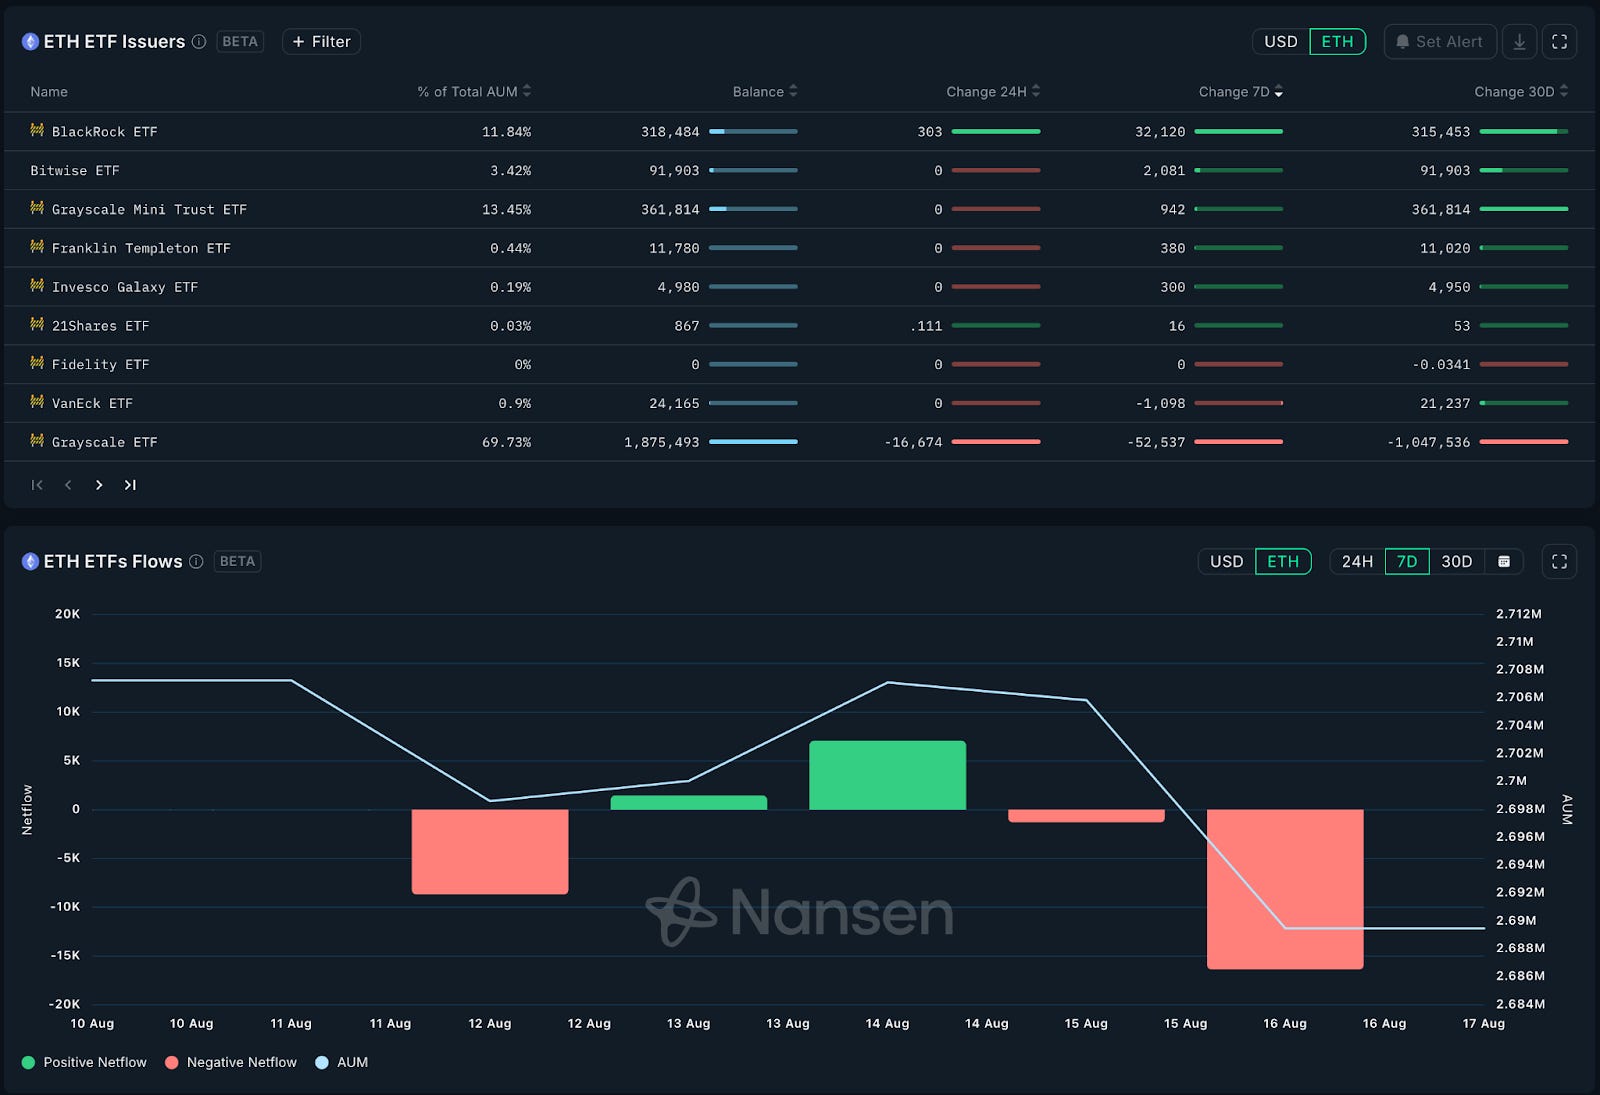
Task: Click the Set Alert bell button
Action: (1440, 42)
